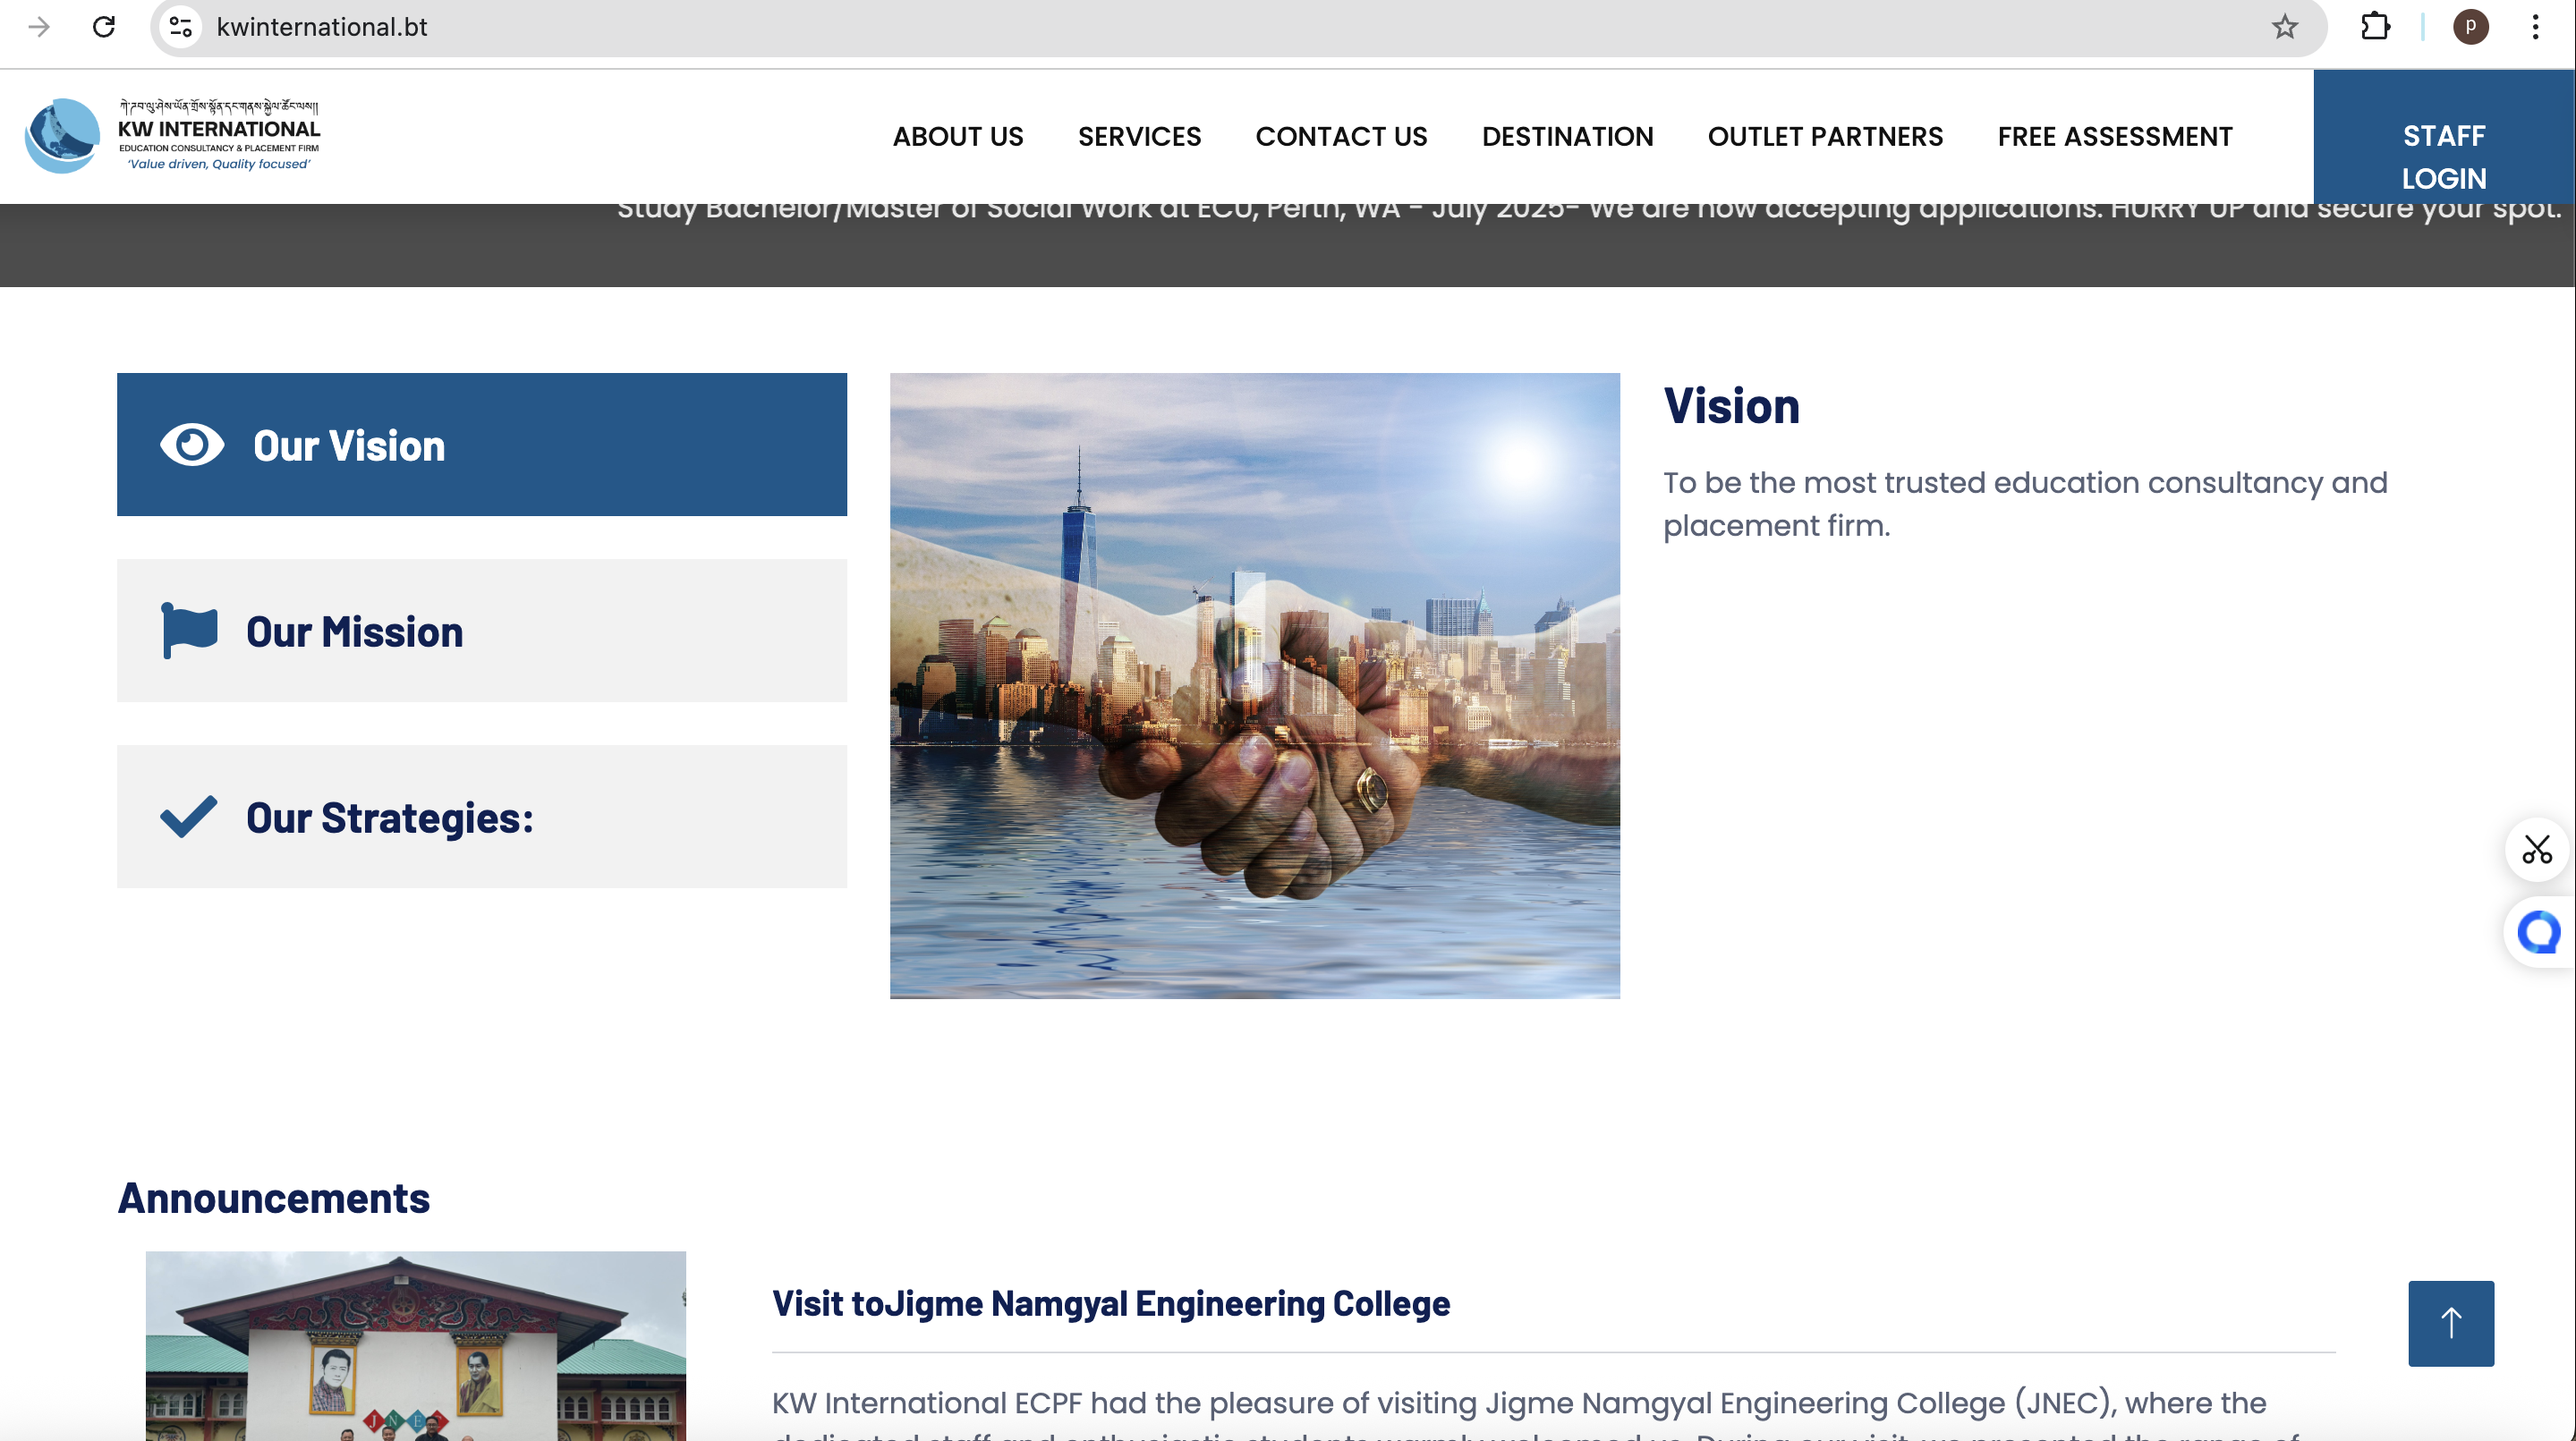Image resolution: width=2576 pixels, height=1441 pixels.
Task: Select the Our Vision tab
Action: (x=481, y=445)
